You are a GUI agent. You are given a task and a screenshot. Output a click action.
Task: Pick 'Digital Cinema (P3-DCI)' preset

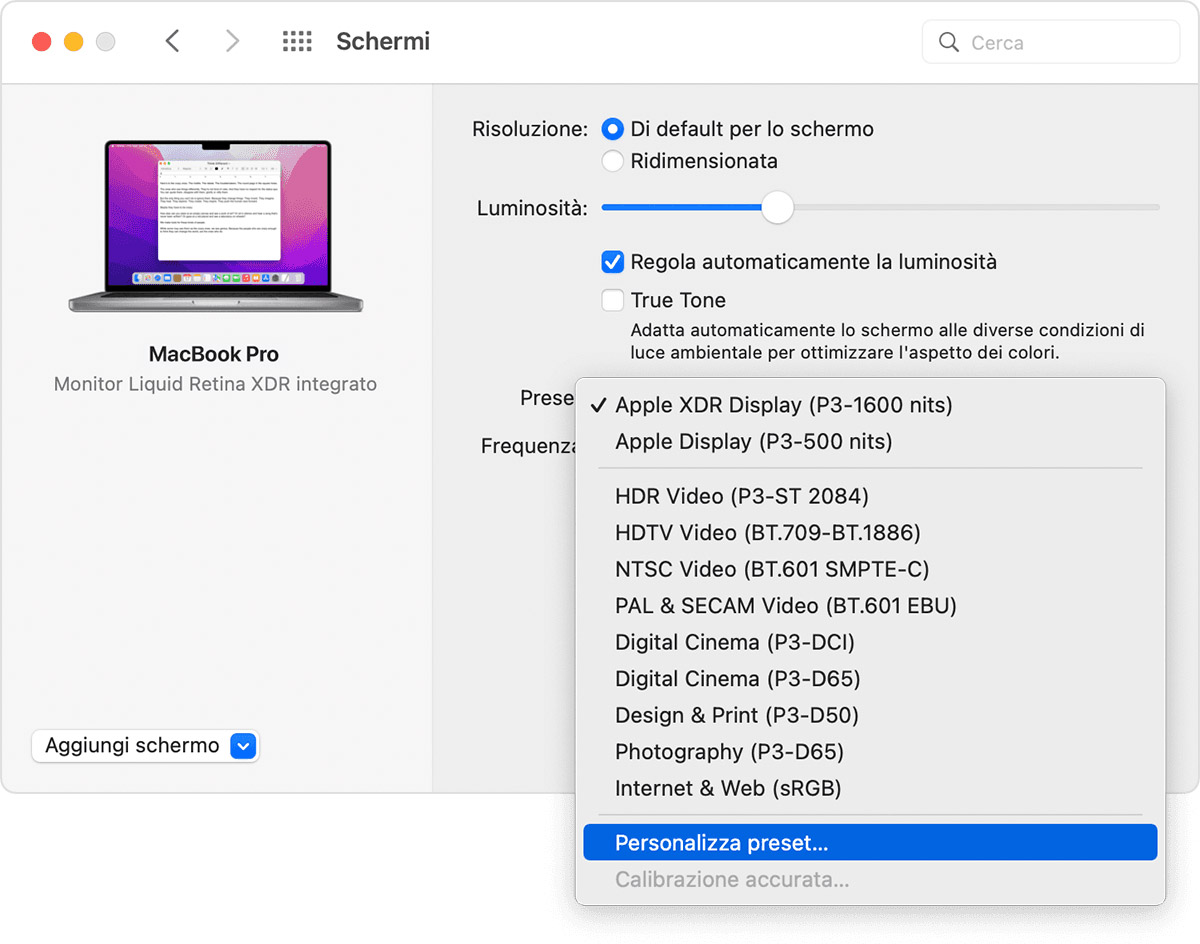click(734, 642)
